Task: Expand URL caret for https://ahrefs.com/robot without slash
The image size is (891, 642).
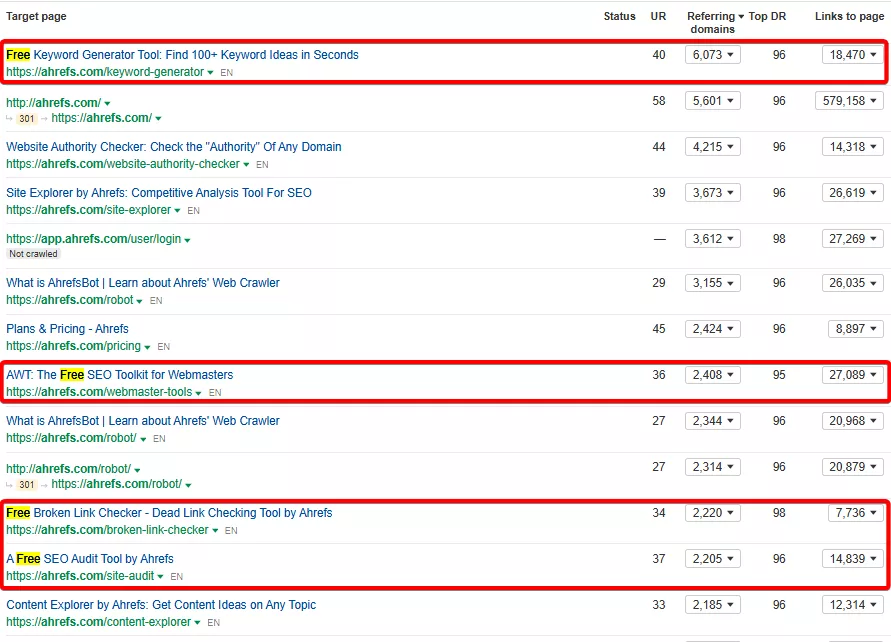Action: (x=139, y=301)
